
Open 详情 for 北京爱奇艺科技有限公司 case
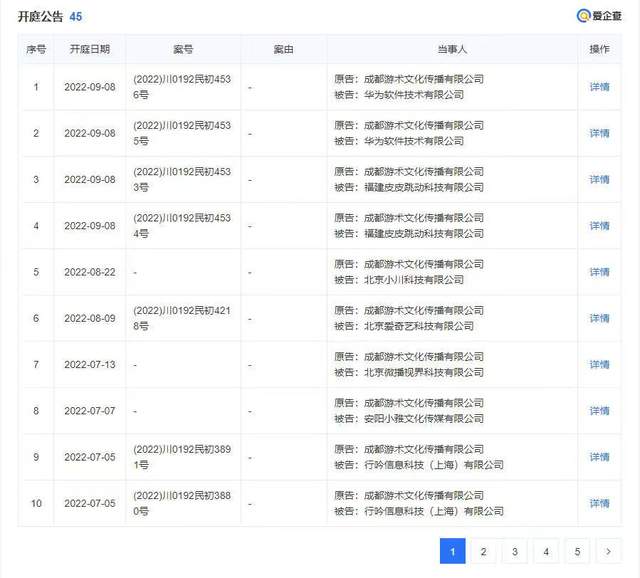click(599, 318)
